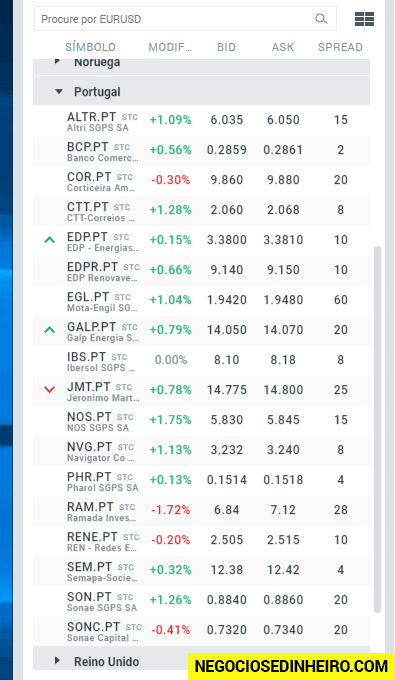Viewport: 395px width, 680px height.
Task: Click the green up arrow beside EDP.PT
Action: pos(50,239)
